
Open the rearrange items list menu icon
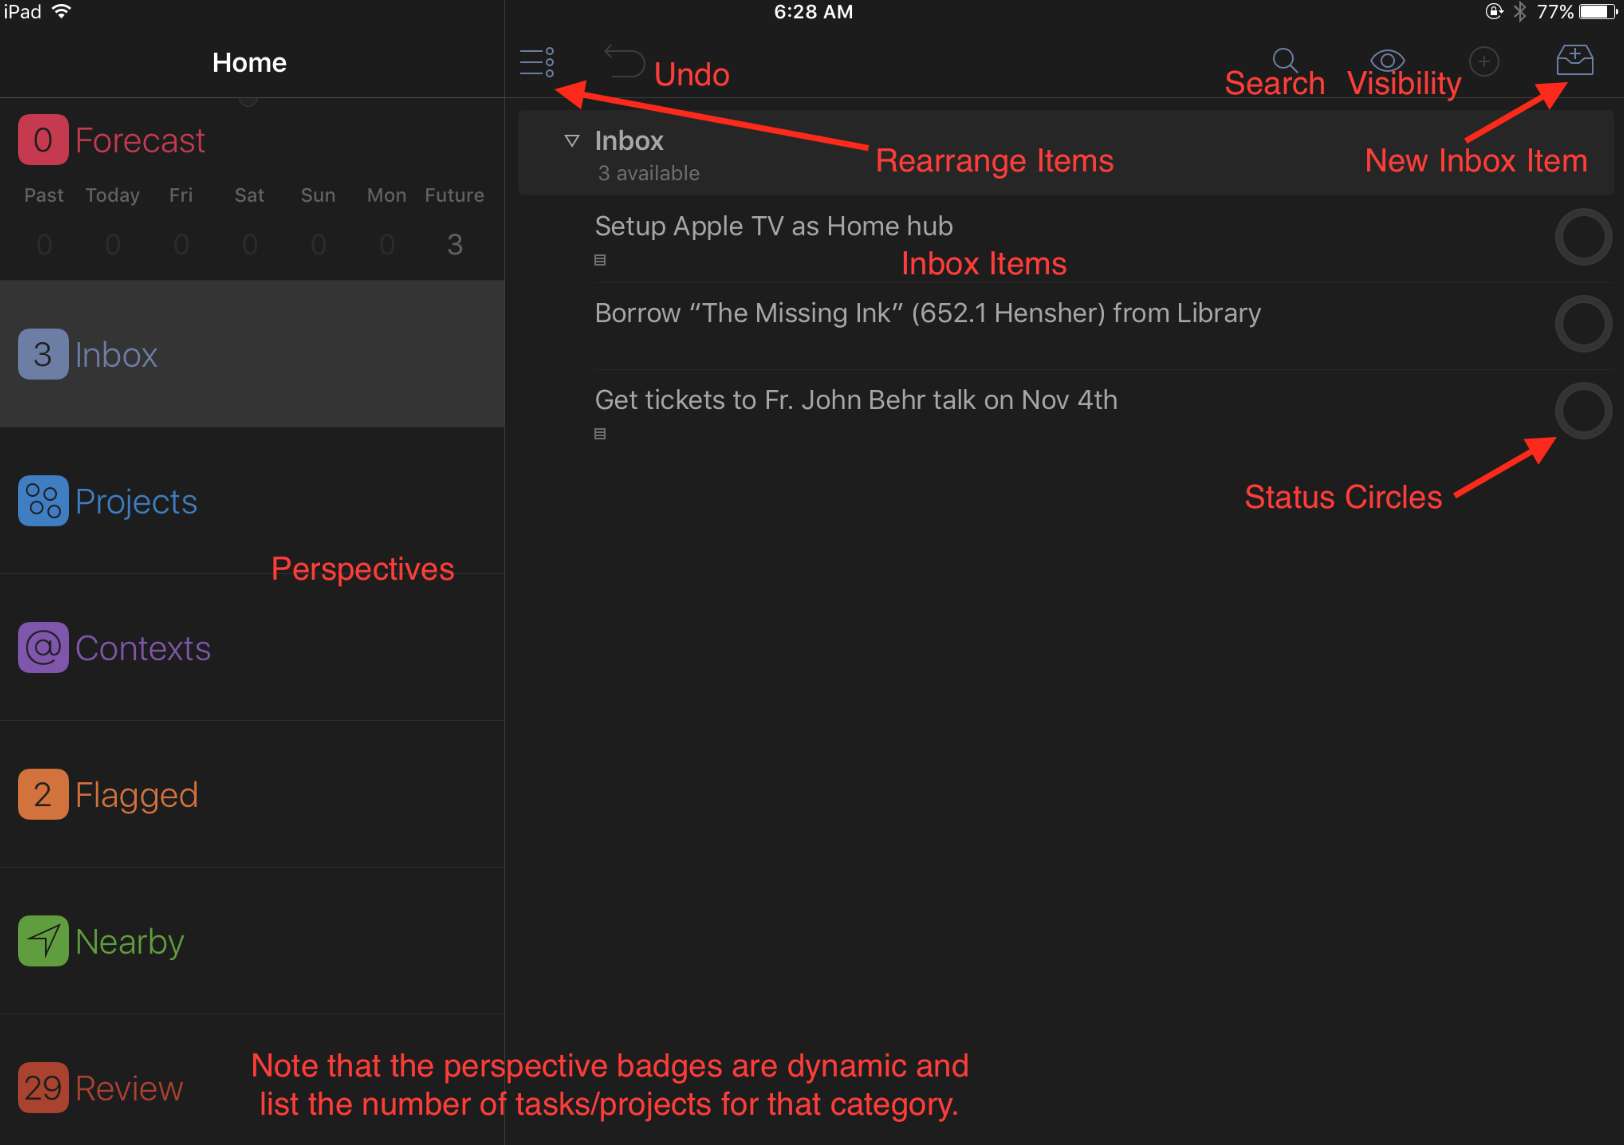click(x=537, y=62)
